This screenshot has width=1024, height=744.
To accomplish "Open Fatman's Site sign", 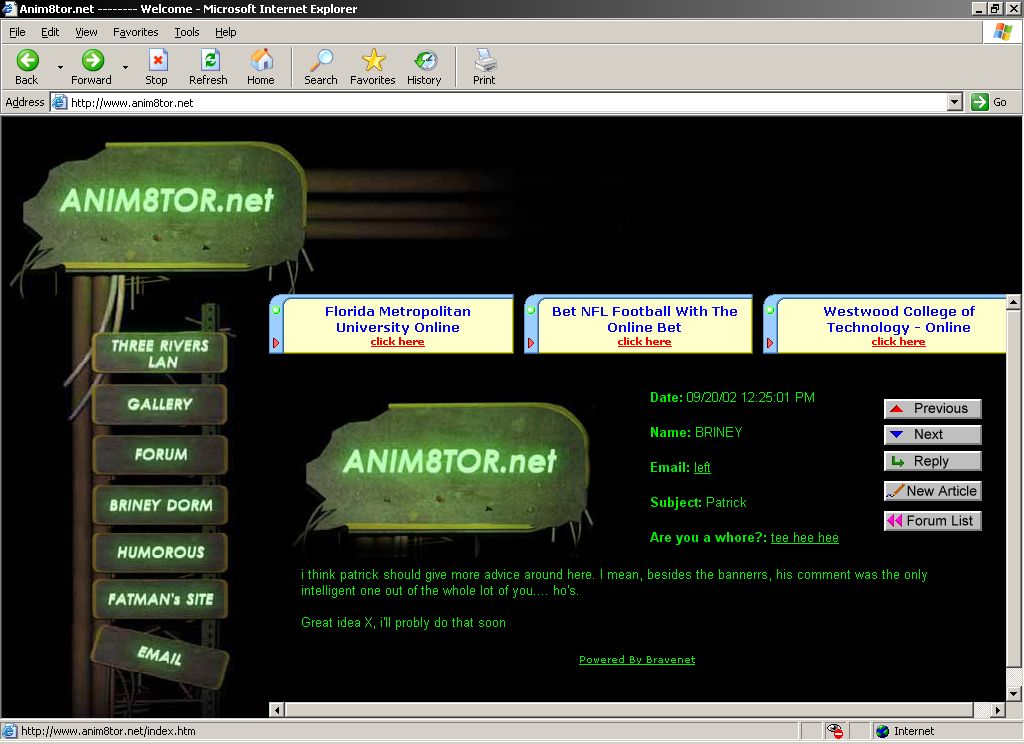I will (161, 599).
